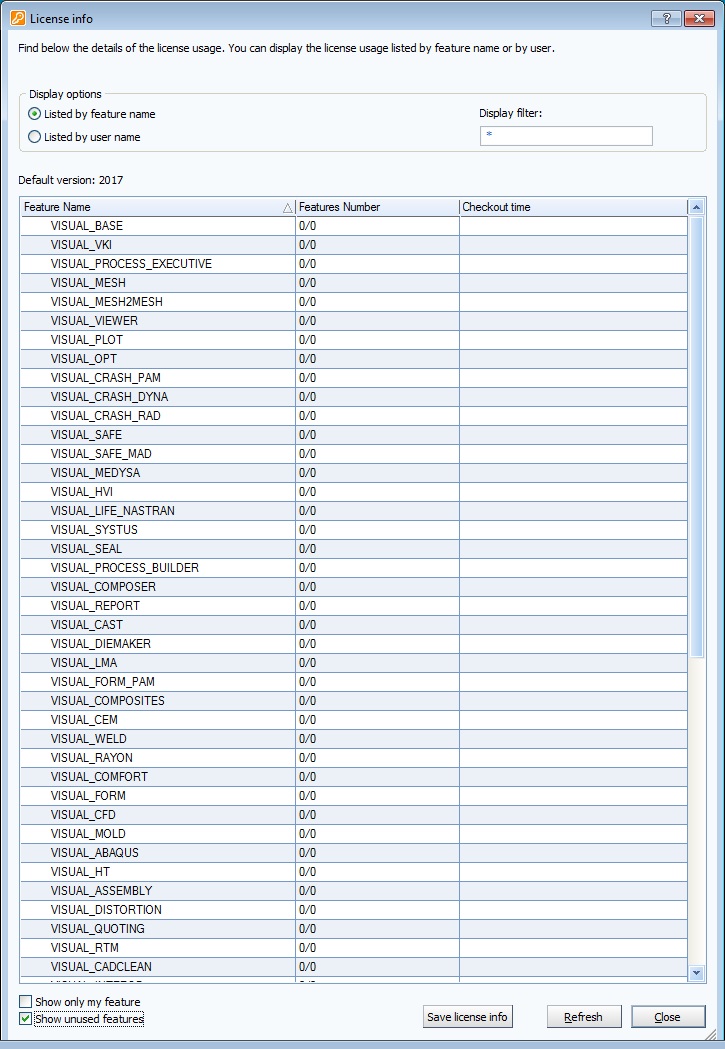This screenshot has width=725, height=1049.
Task: Select the VISUAL_CRASH_DYNA row
Action: [354, 397]
